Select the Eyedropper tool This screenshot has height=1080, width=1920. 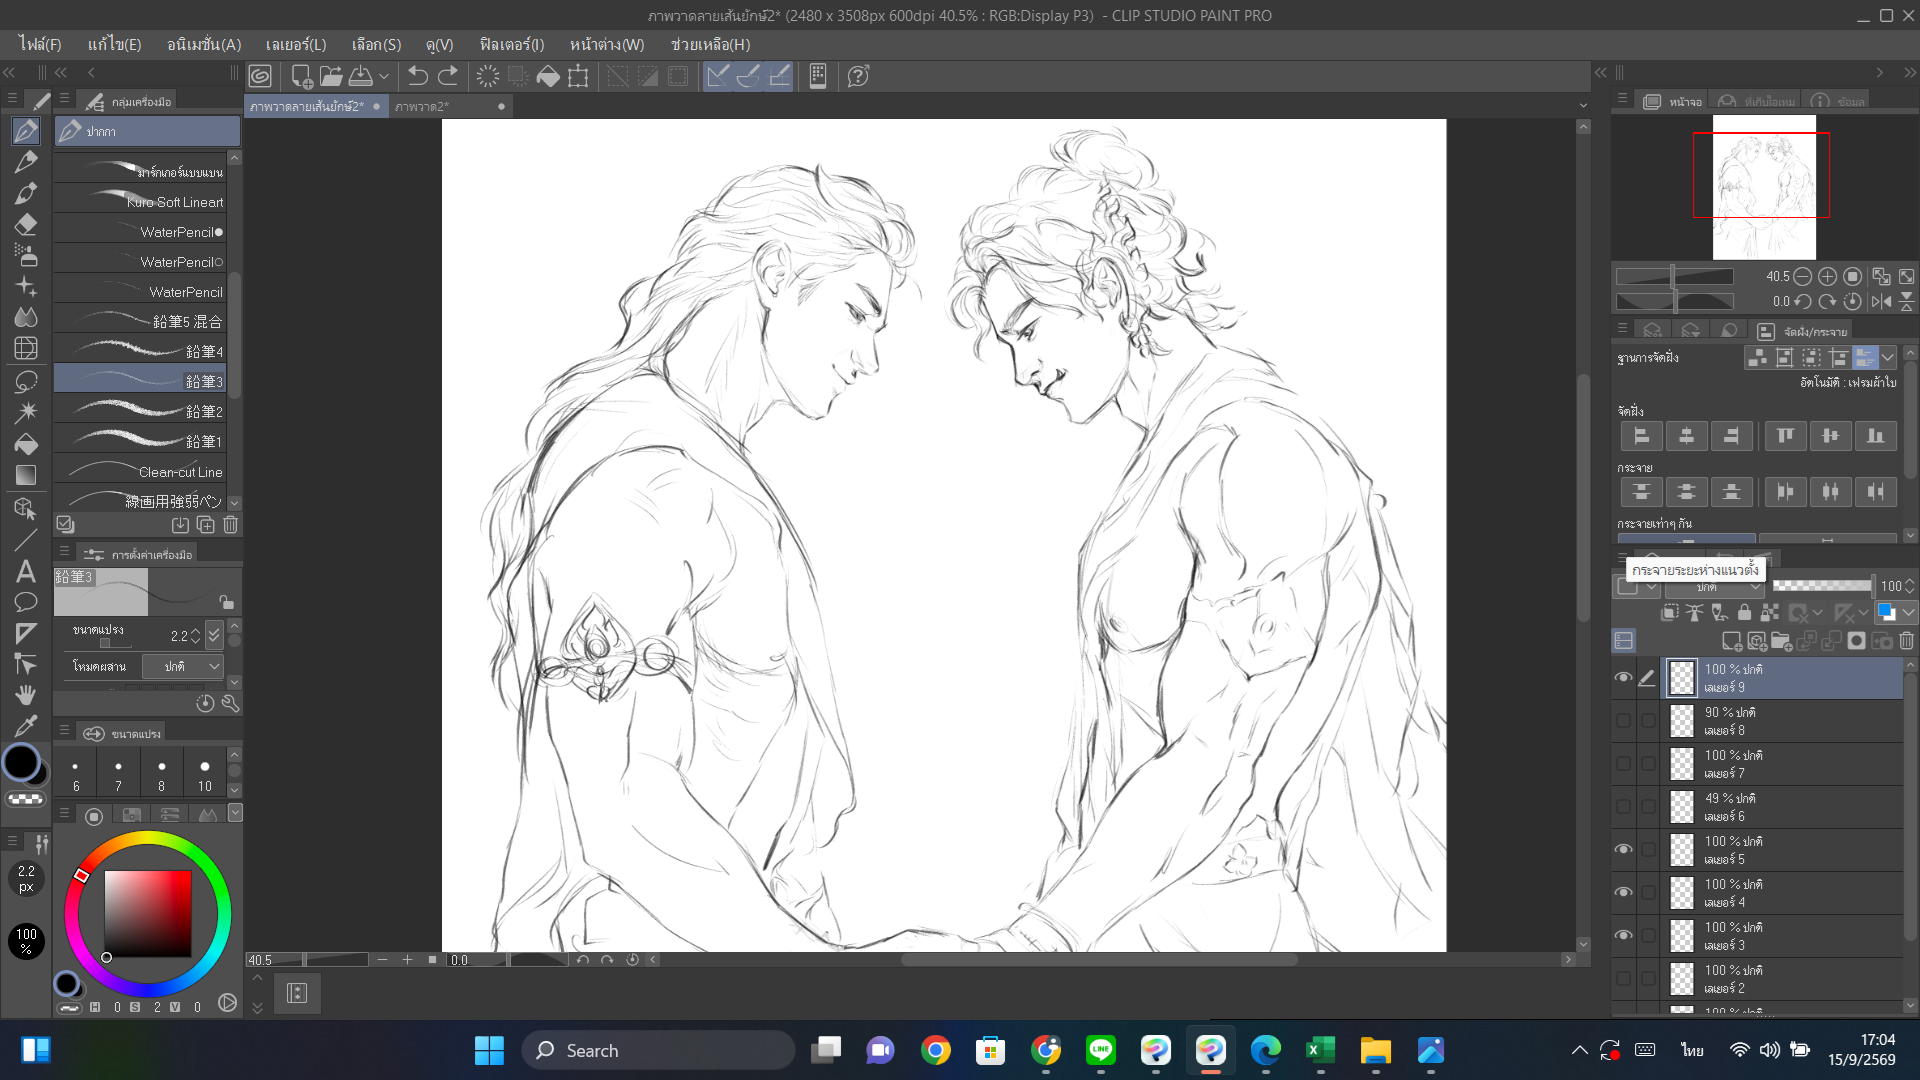click(26, 725)
